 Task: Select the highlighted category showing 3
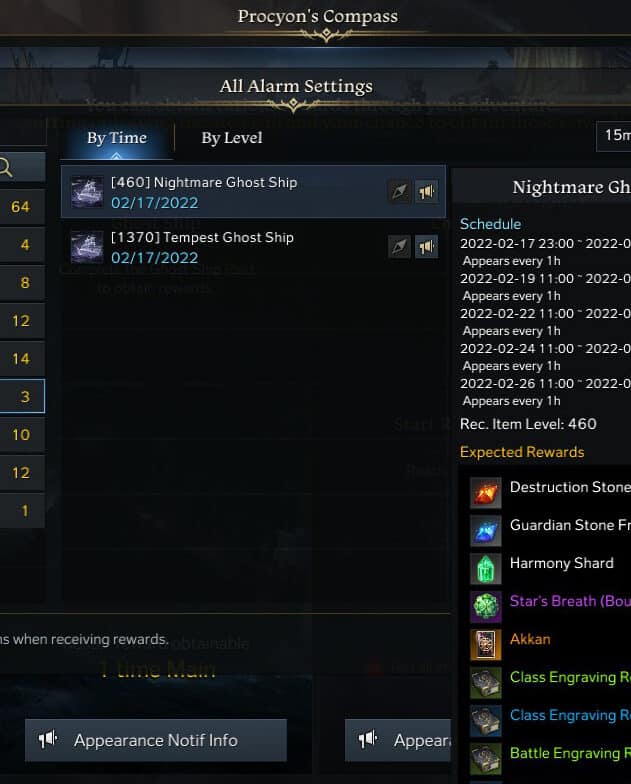pos(22,396)
